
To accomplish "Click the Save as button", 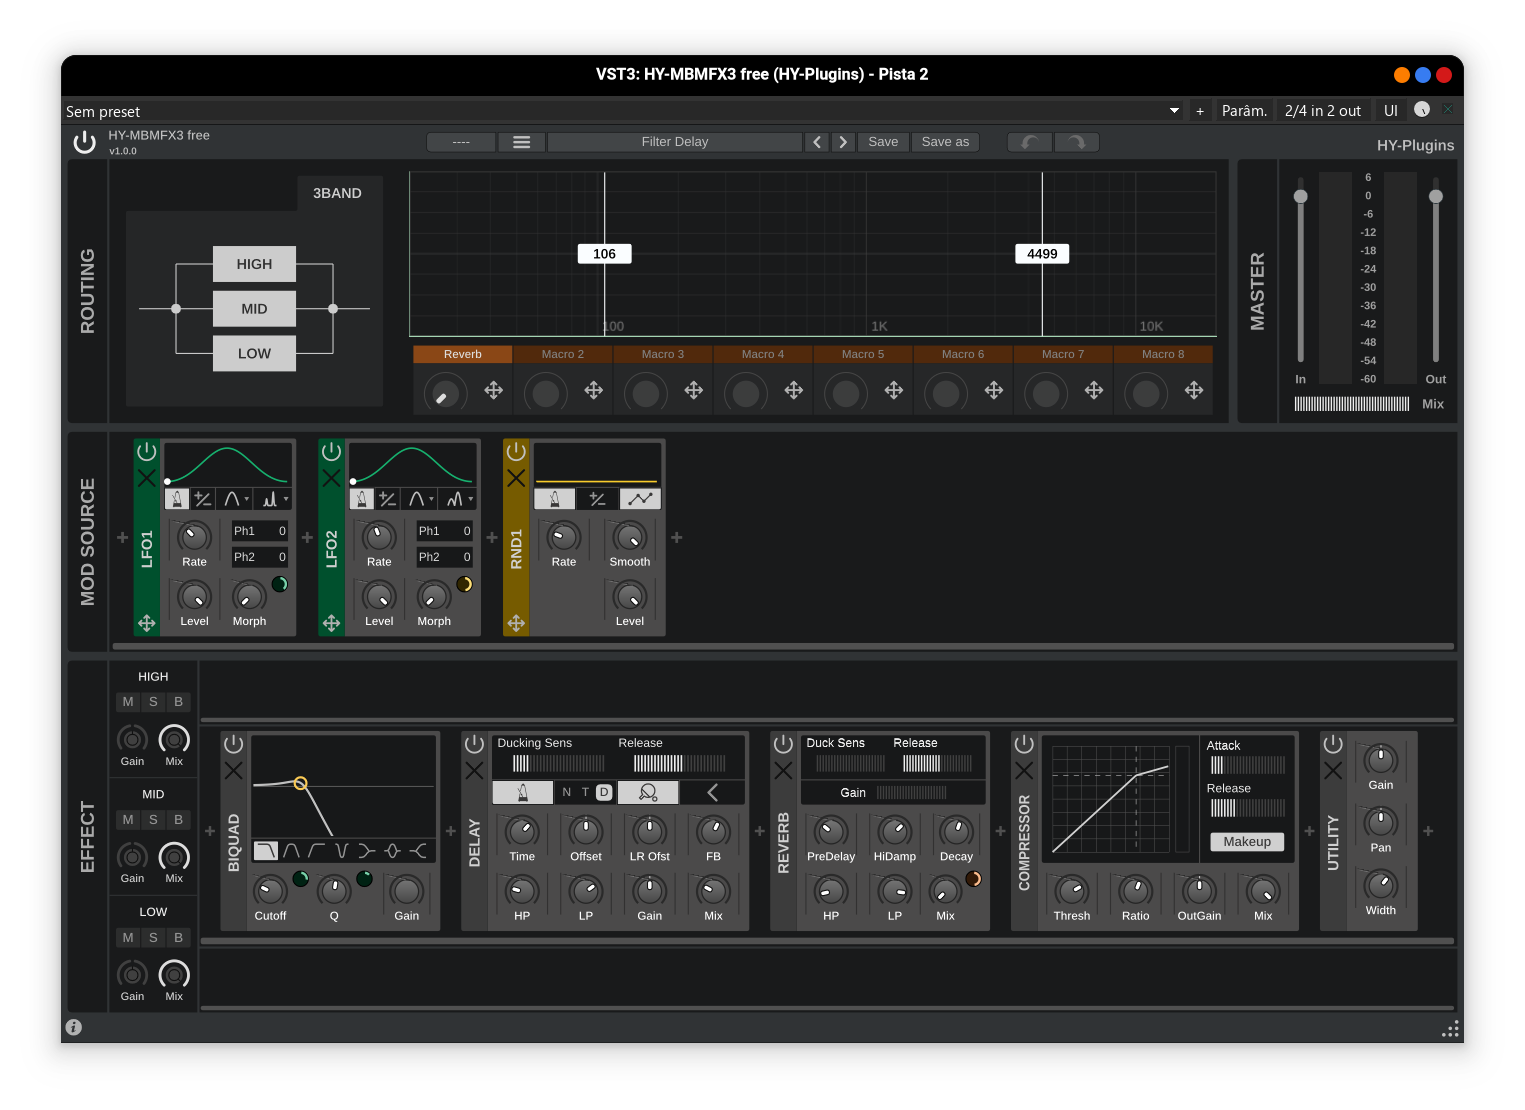I will point(944,141).
